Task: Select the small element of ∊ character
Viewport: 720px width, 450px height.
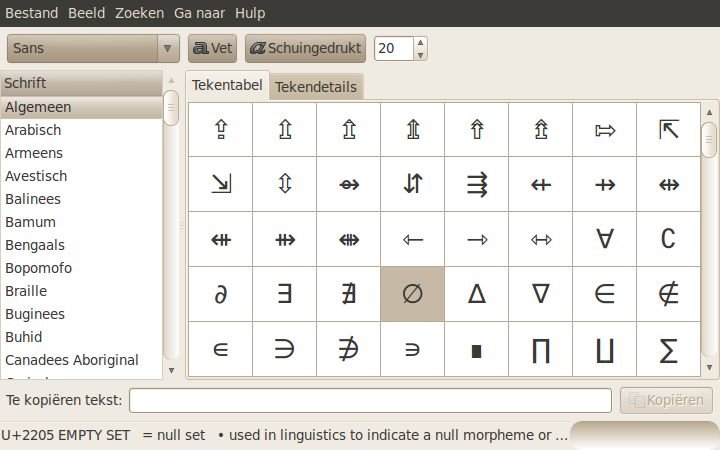Action: tap(220, 349)
